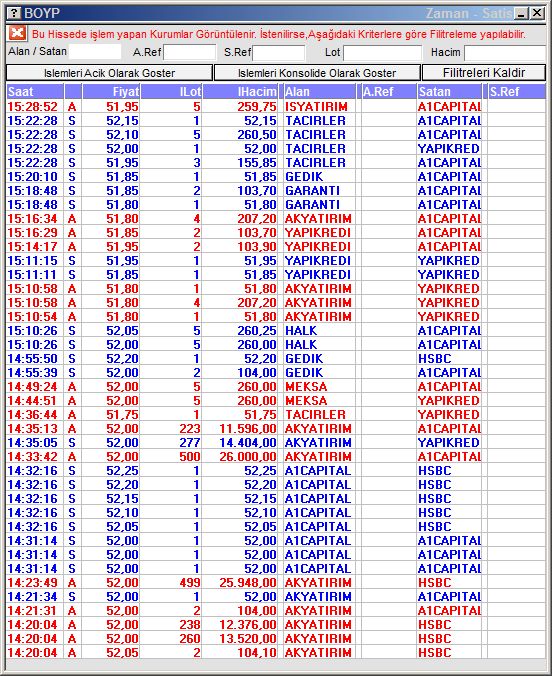This screenshot has height=676, width=552.
Task: Click price 52,25 in 14:32:16 row
Action: 122,471
